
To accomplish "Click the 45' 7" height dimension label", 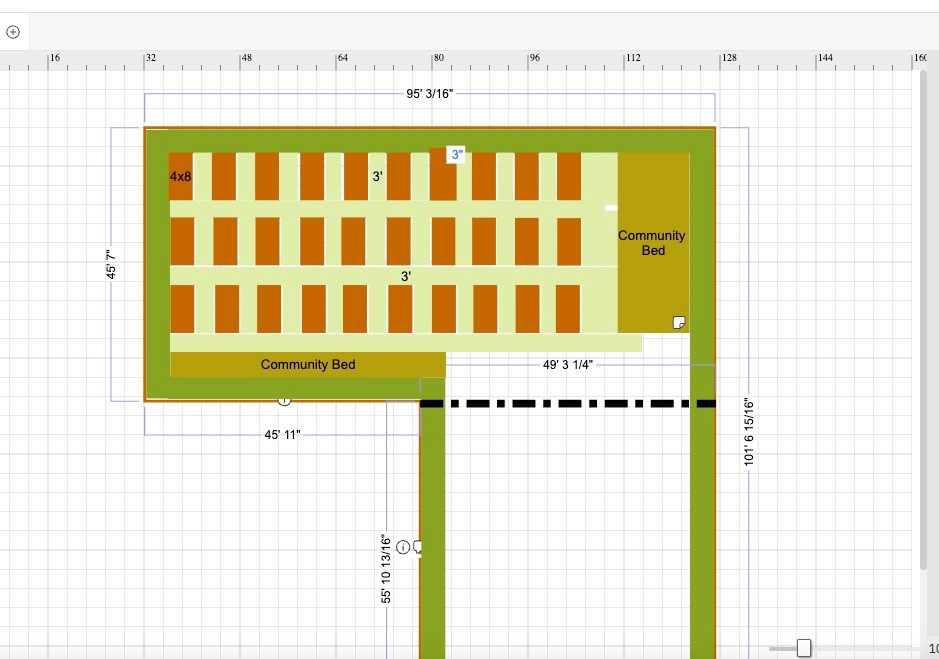I will pos(113,264).
